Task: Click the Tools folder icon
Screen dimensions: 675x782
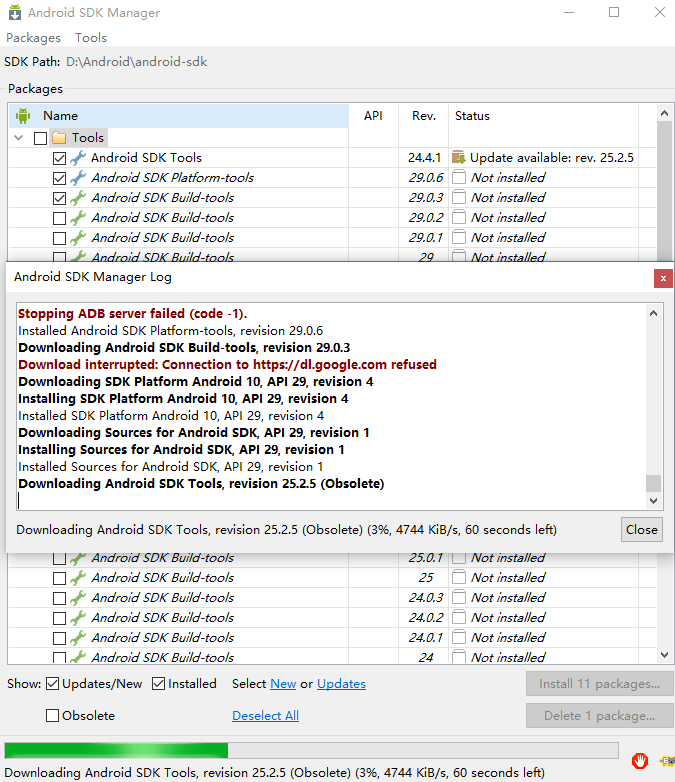Action: coord(59,137)
